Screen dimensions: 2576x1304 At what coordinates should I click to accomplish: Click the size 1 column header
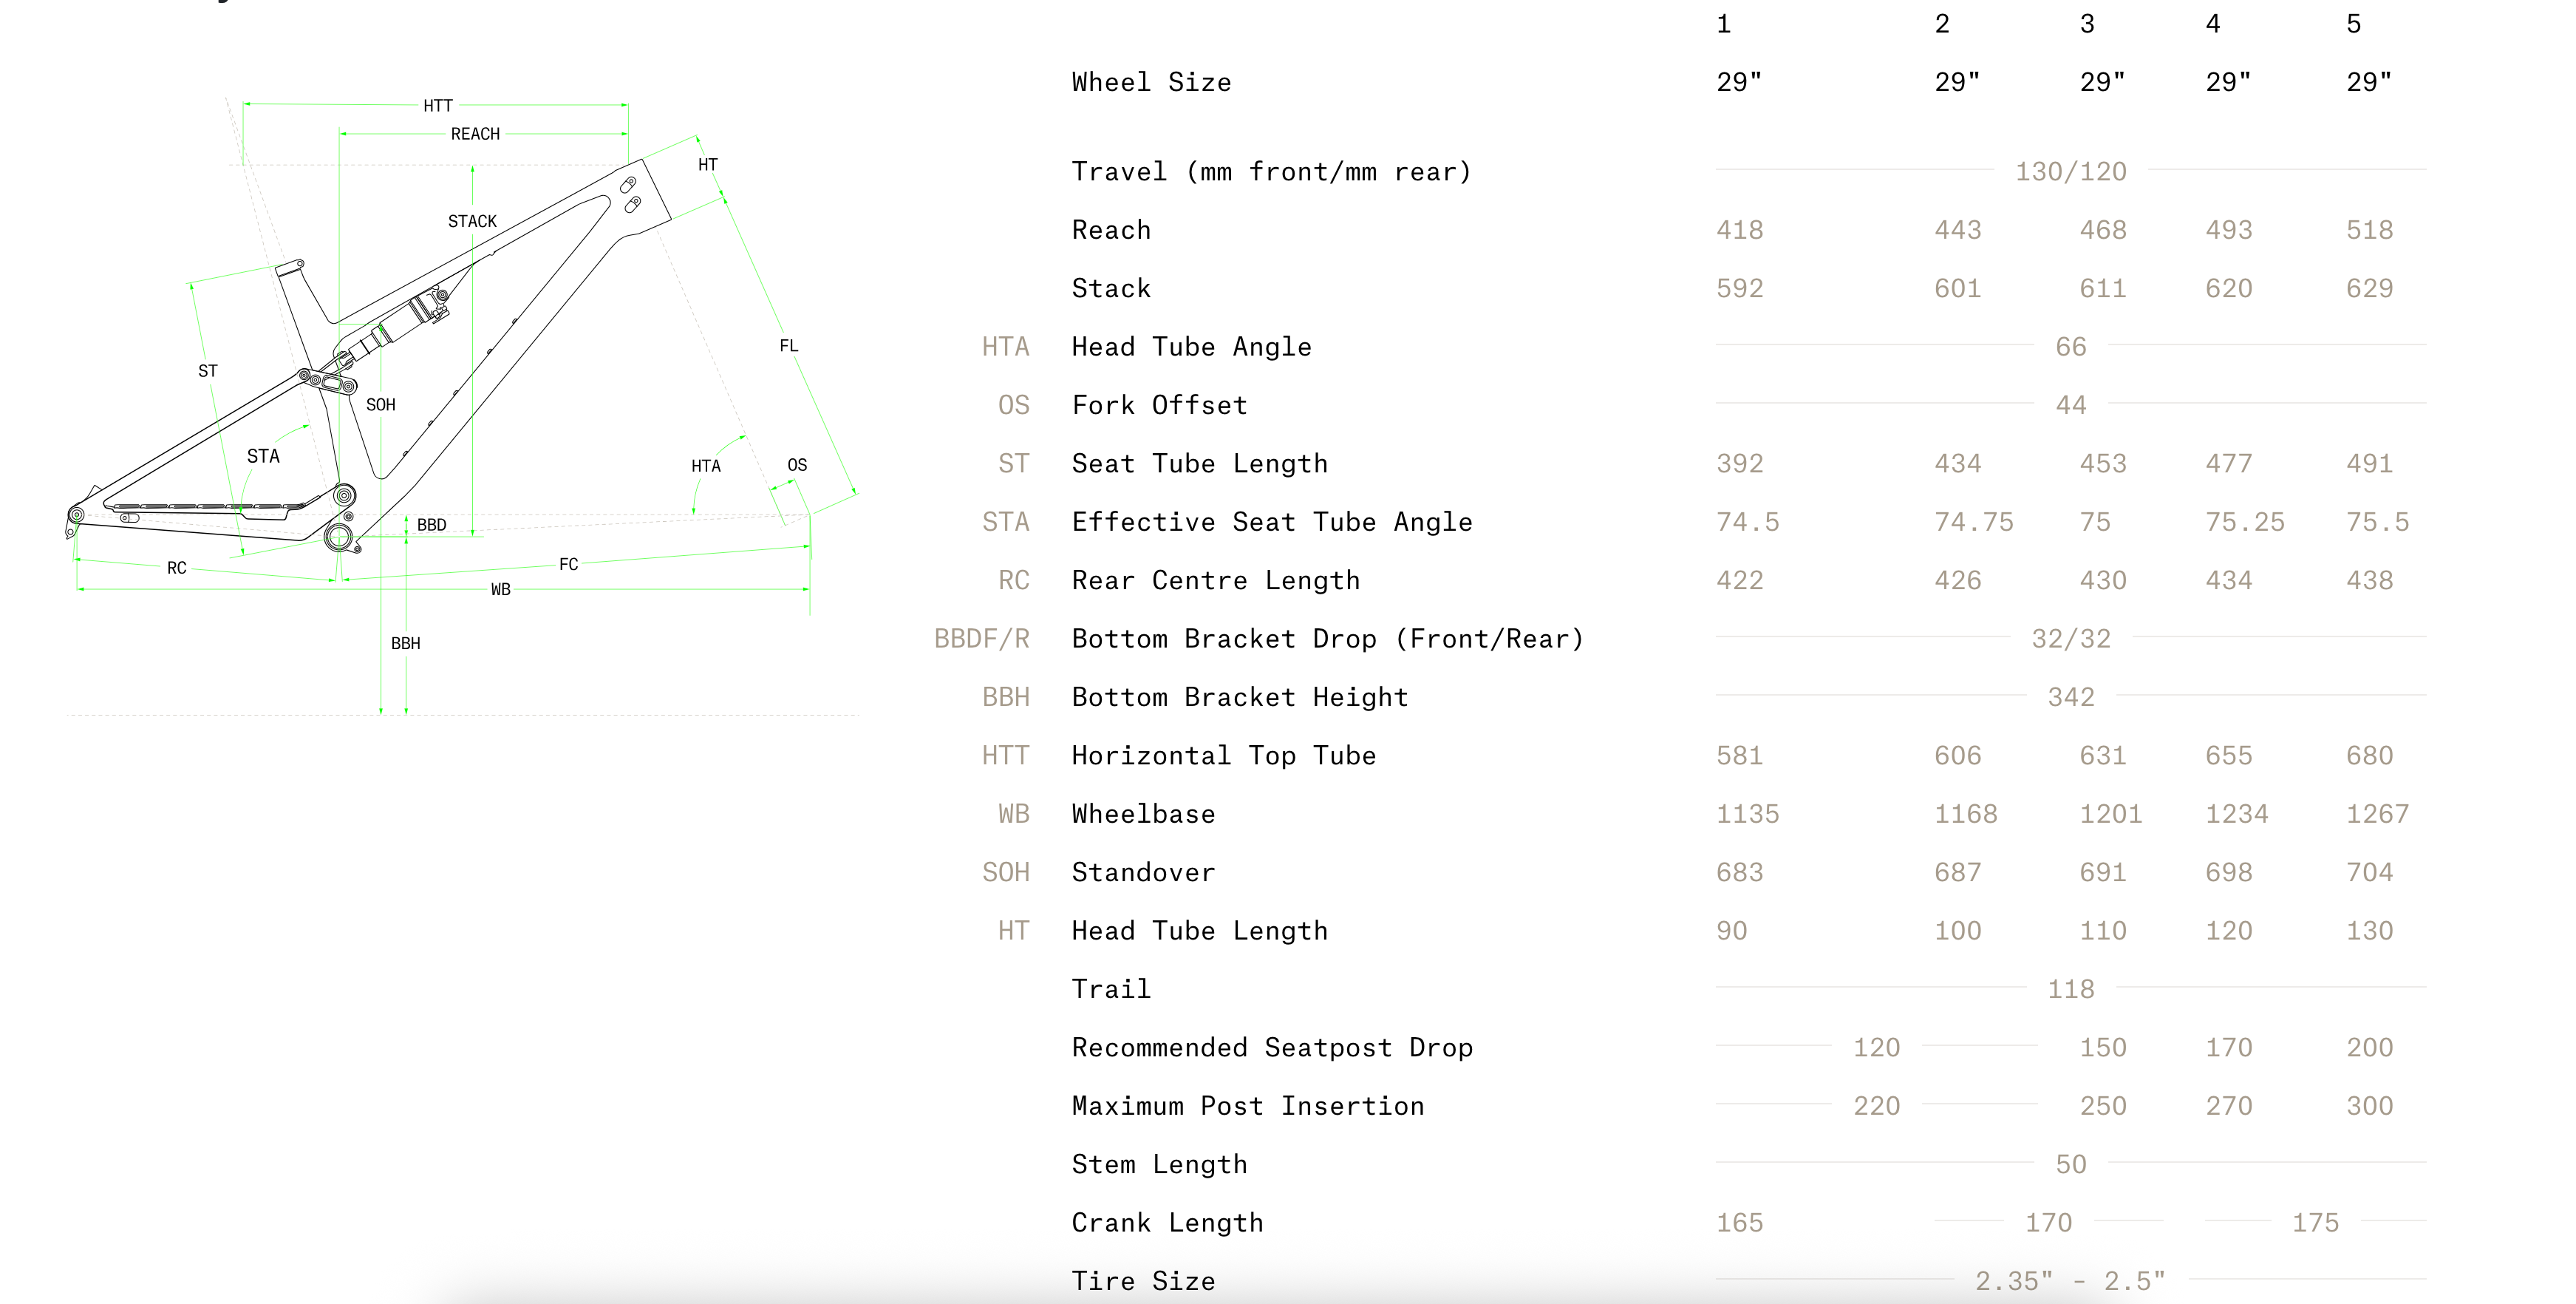point(1723,24)
